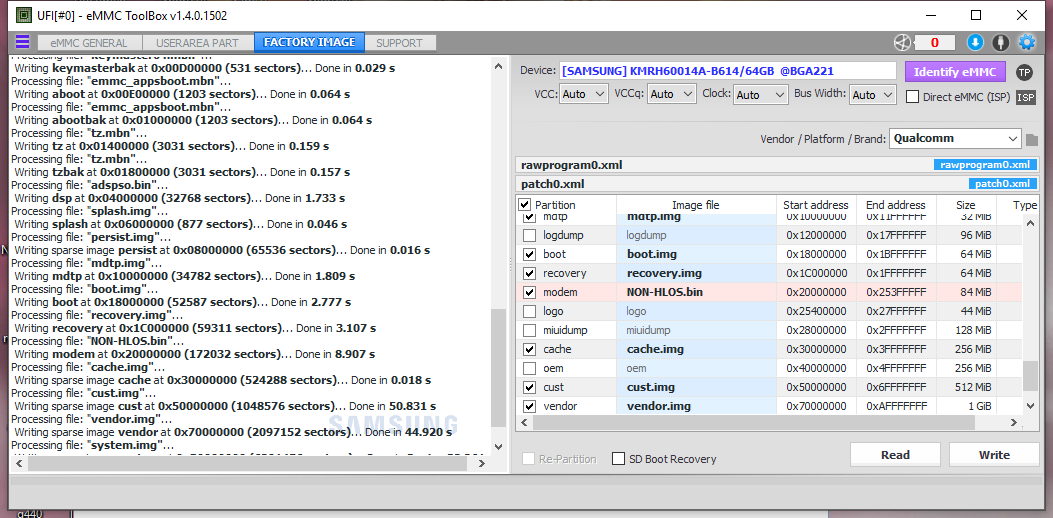This screenshot has height=518, width=1053.
Task: Click the round TP icon
Action: pos(1024,72)
